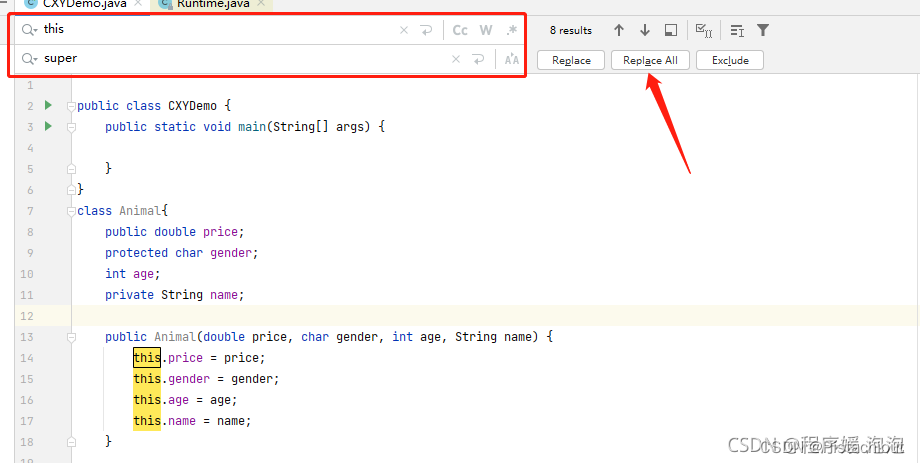Image resolution: width=920 pixels, height=463 pixels.
Task: Toggle Regex (.*) search option
Action: pos(512,30)
